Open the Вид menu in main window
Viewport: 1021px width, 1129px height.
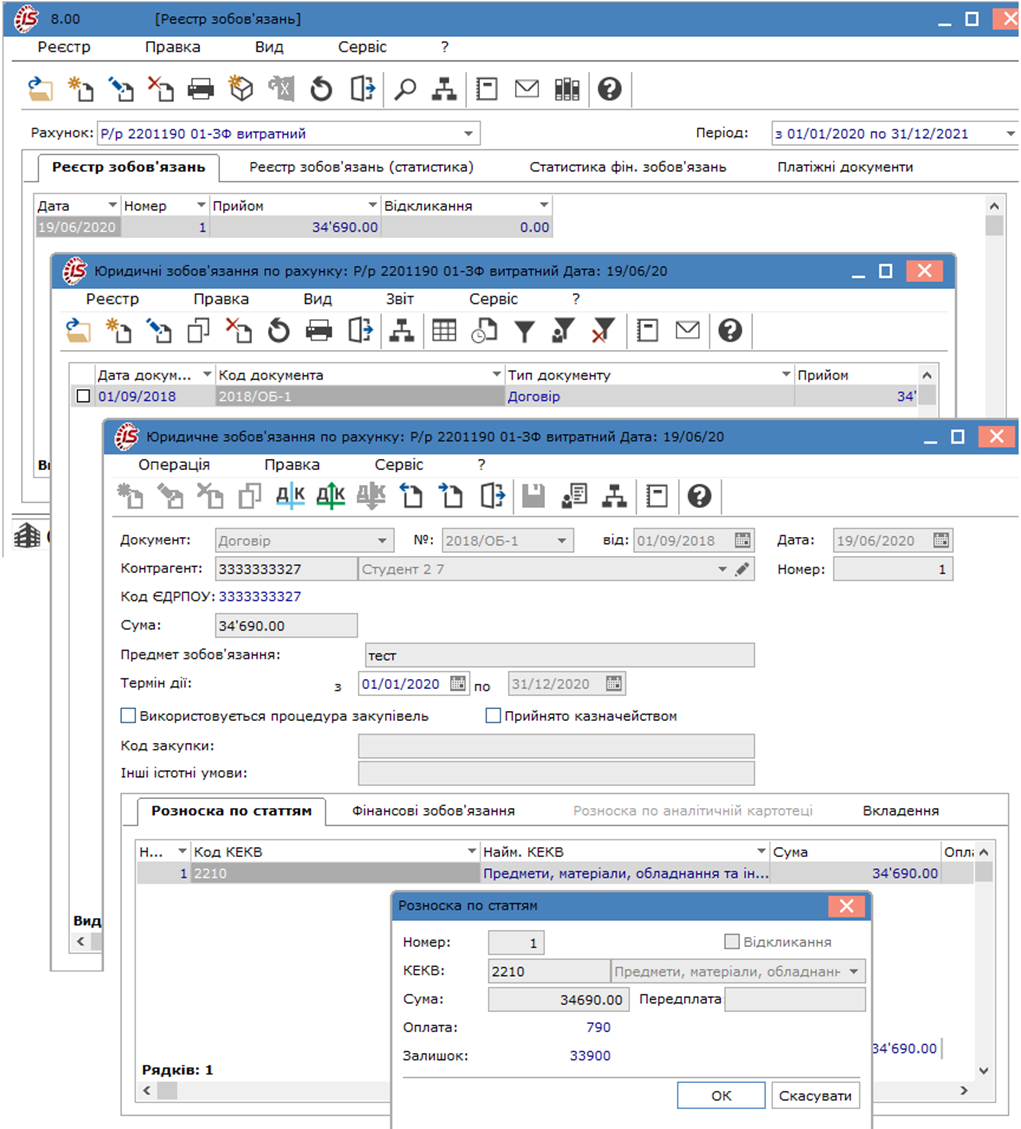(269, 47)
